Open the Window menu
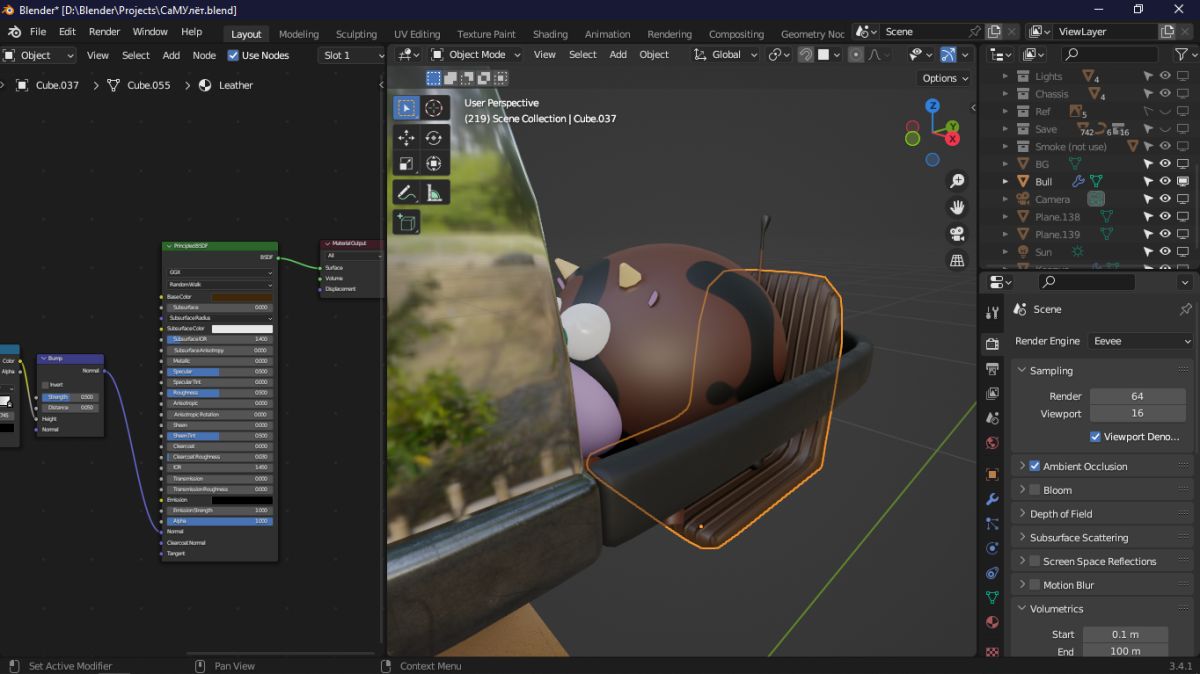 click(150, 32)
